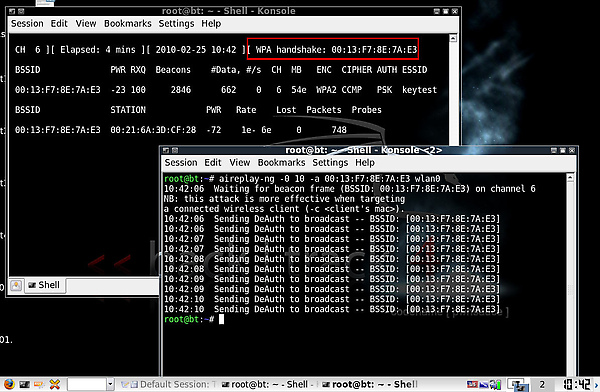Expand the taskbar command box dropdown arrow
The height and width of the screenshot is (392, 600).
point(110,384)
